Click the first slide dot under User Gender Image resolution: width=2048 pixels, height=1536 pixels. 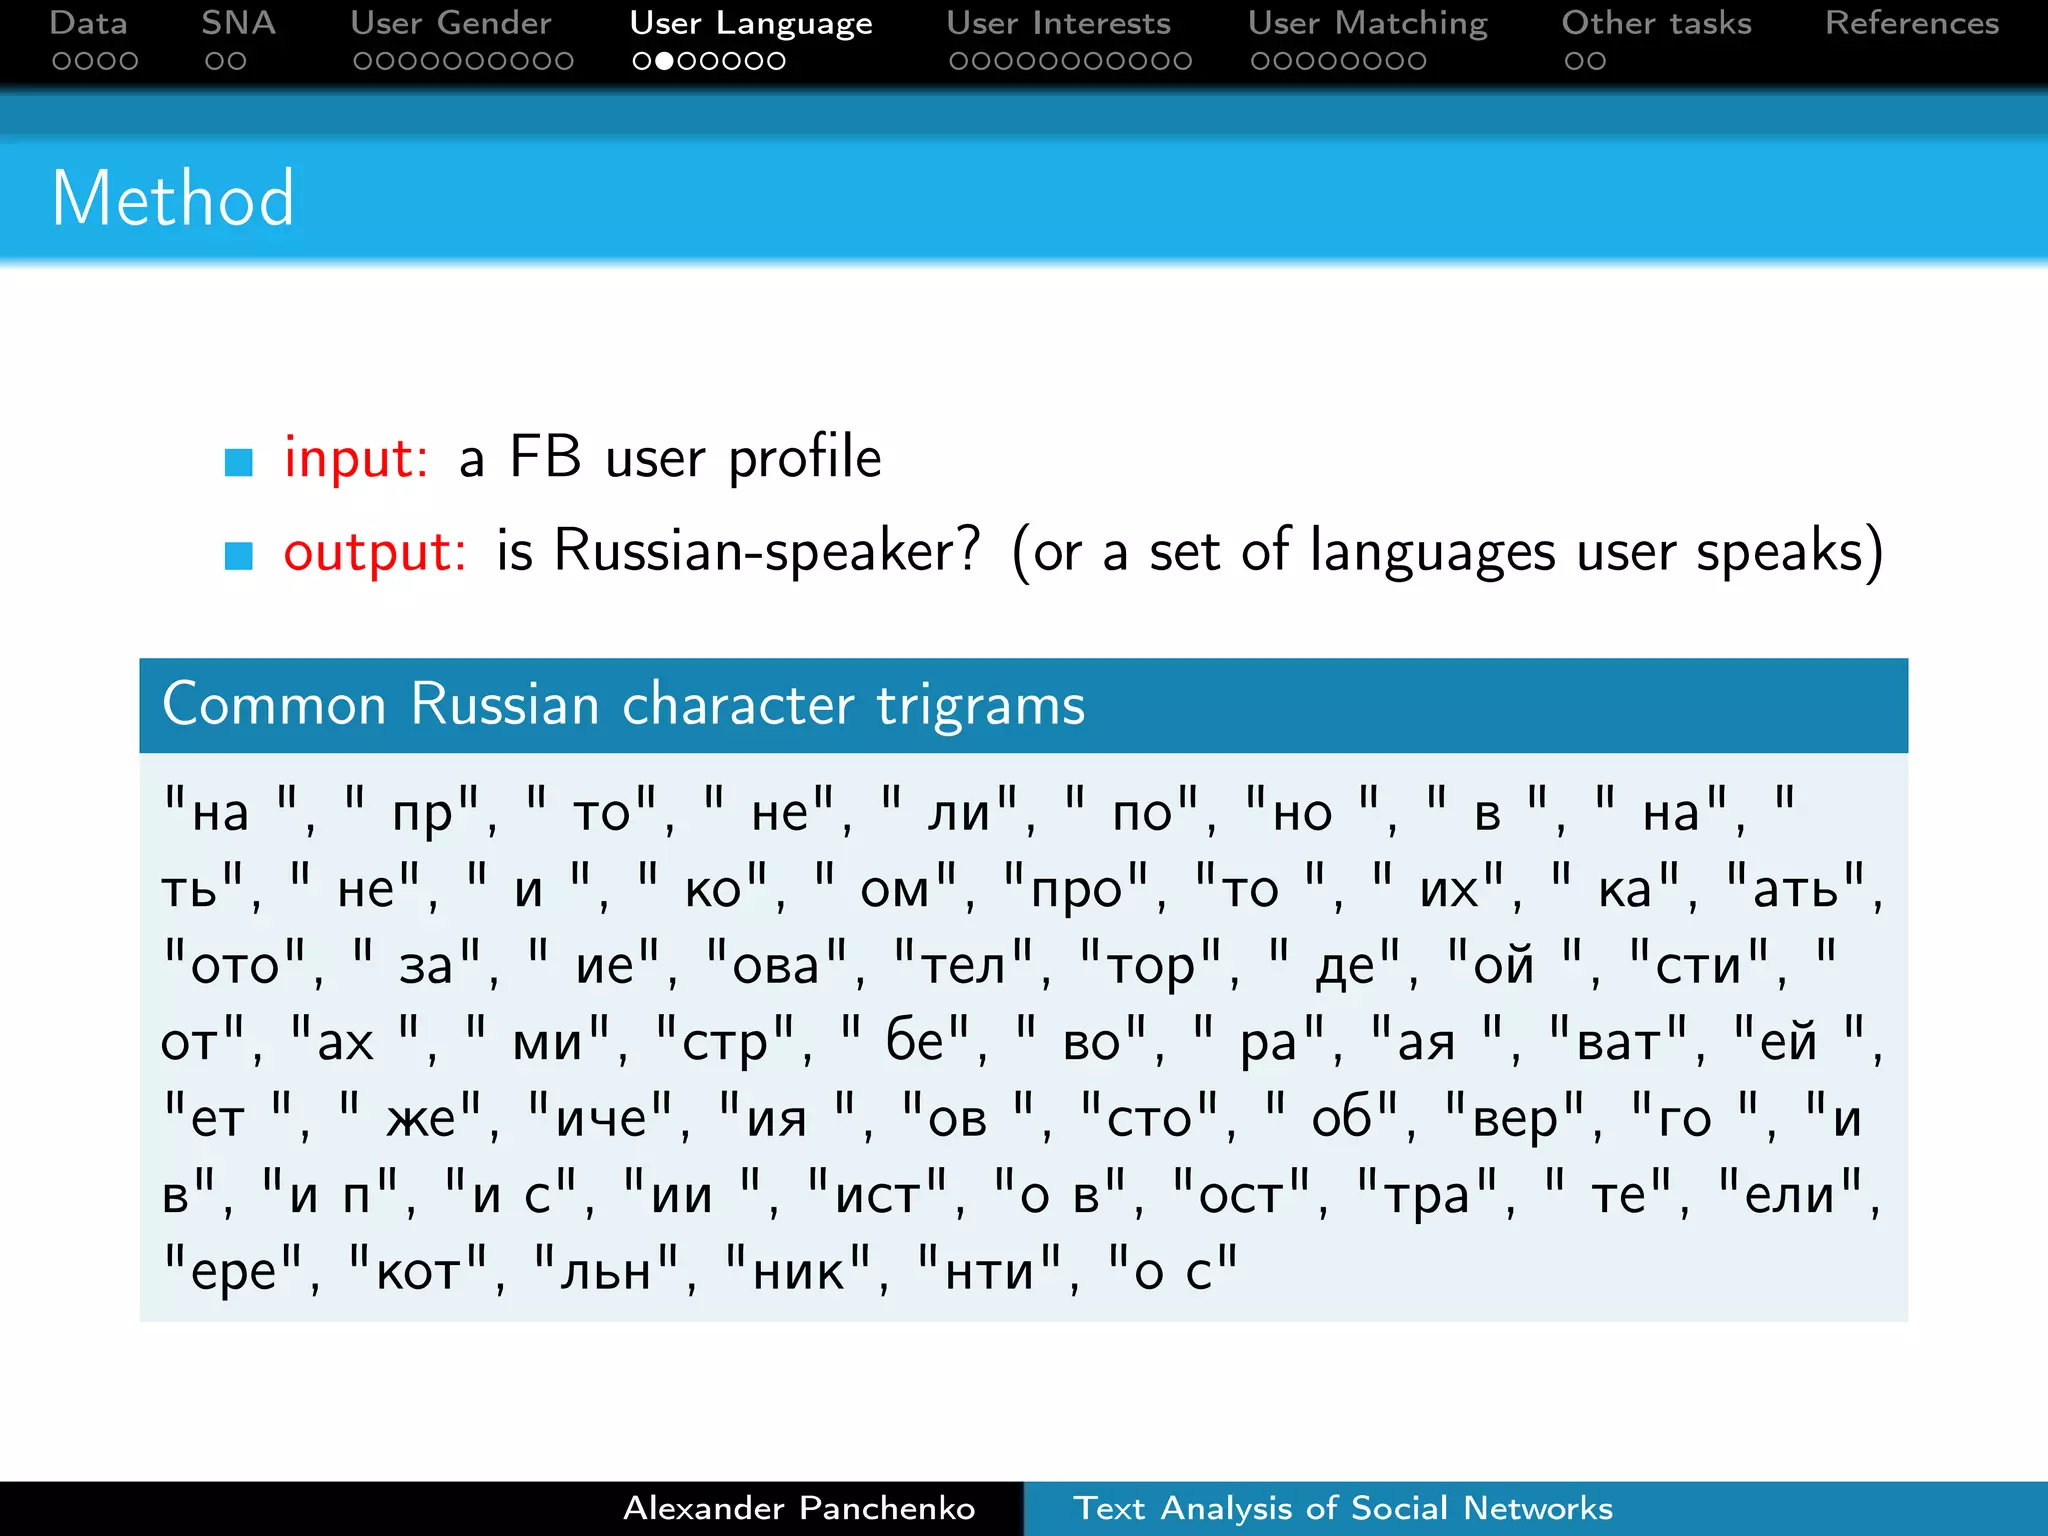click(363, 61)
